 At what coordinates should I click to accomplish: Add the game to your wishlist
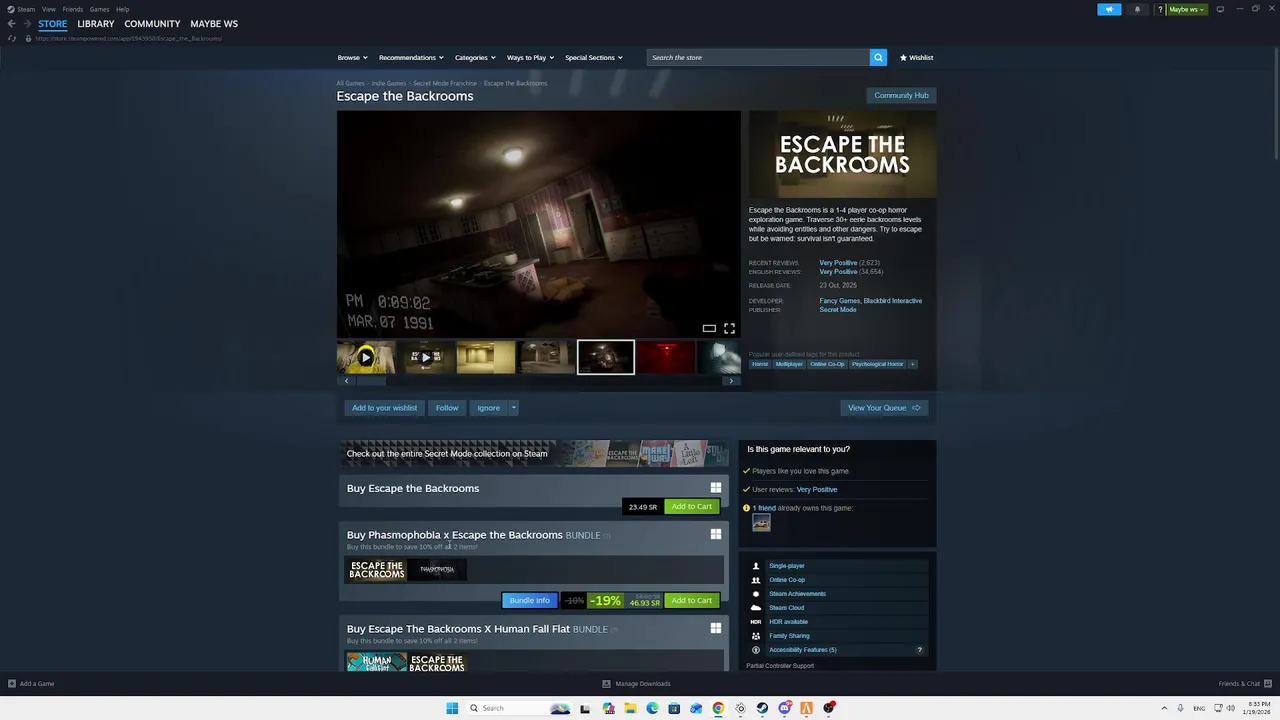(x=384, y=408)
